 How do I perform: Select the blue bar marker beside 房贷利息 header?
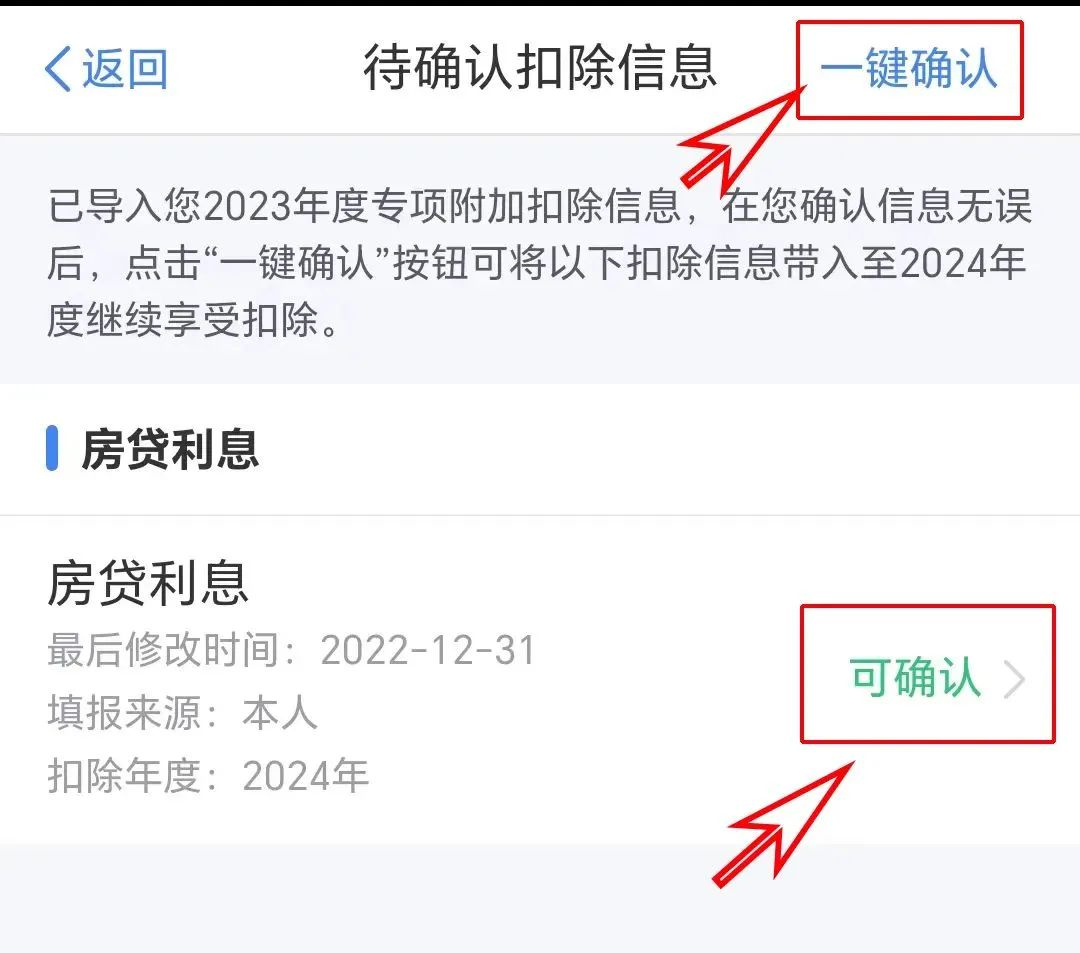tap(52, 448)
